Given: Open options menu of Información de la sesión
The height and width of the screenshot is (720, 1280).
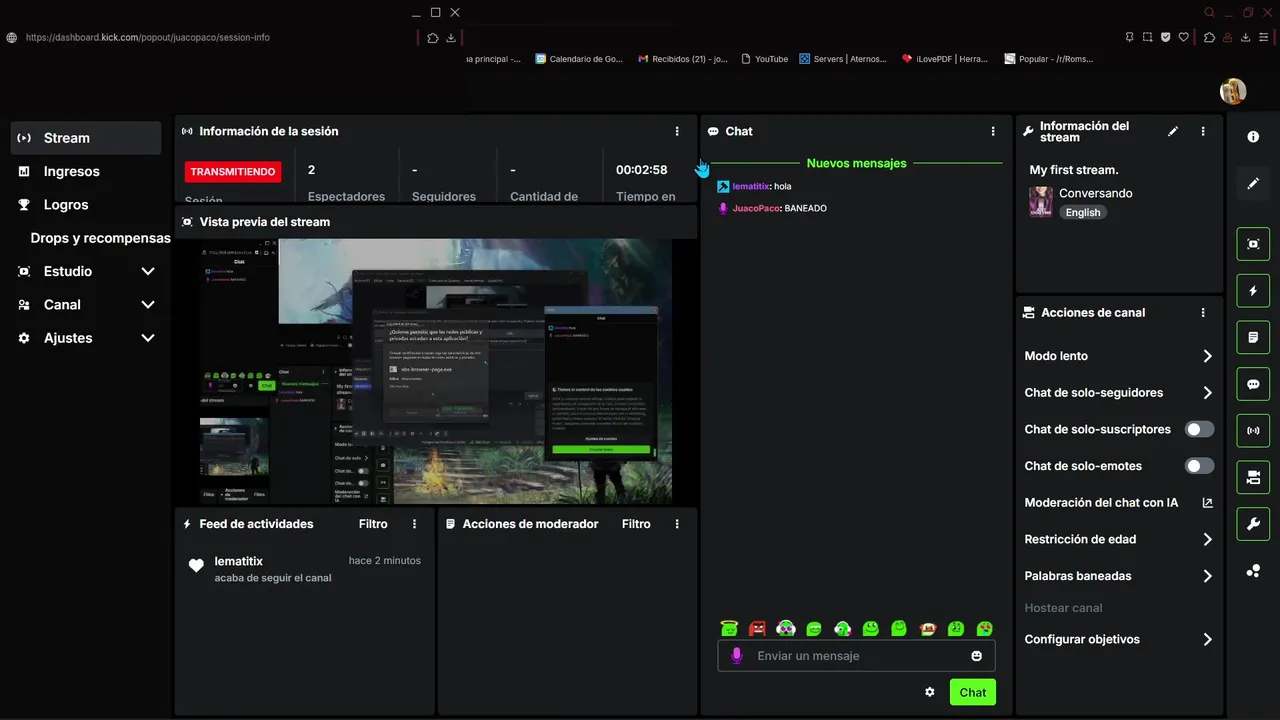Looking at the screenshot, I should point(677,131).
